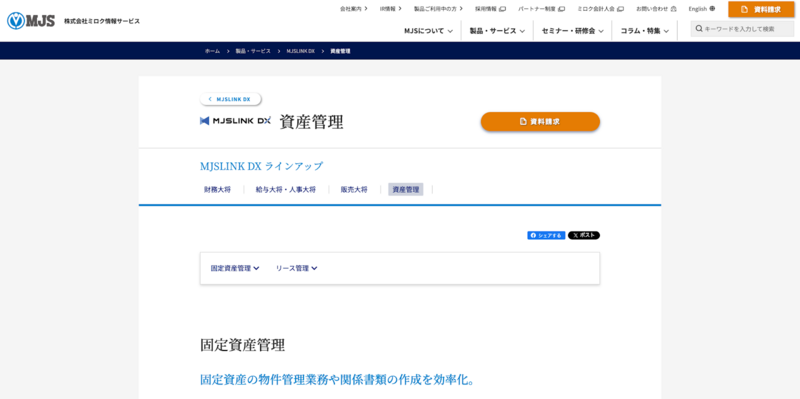Expand セミナー・研修会 navigation menu
The width and height of the screenshot is (800, 399).
[572, 31]
